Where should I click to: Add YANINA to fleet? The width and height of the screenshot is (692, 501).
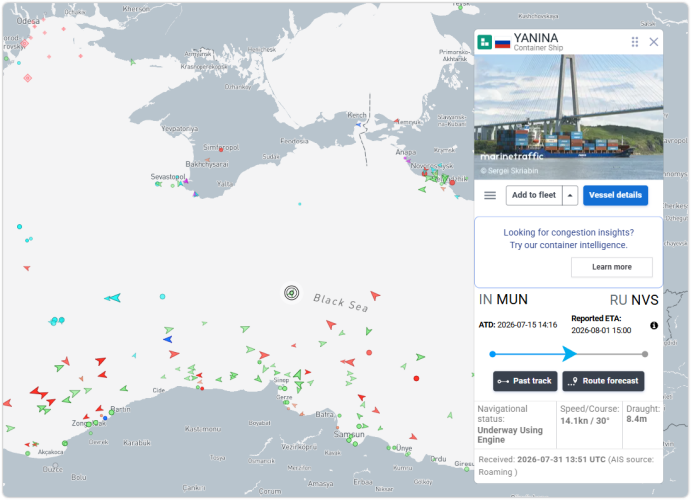[x=534, y=196]
